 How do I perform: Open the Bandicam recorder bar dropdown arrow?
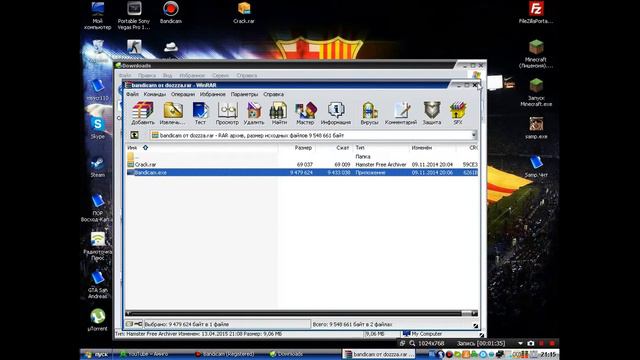(x=520, y=343)
